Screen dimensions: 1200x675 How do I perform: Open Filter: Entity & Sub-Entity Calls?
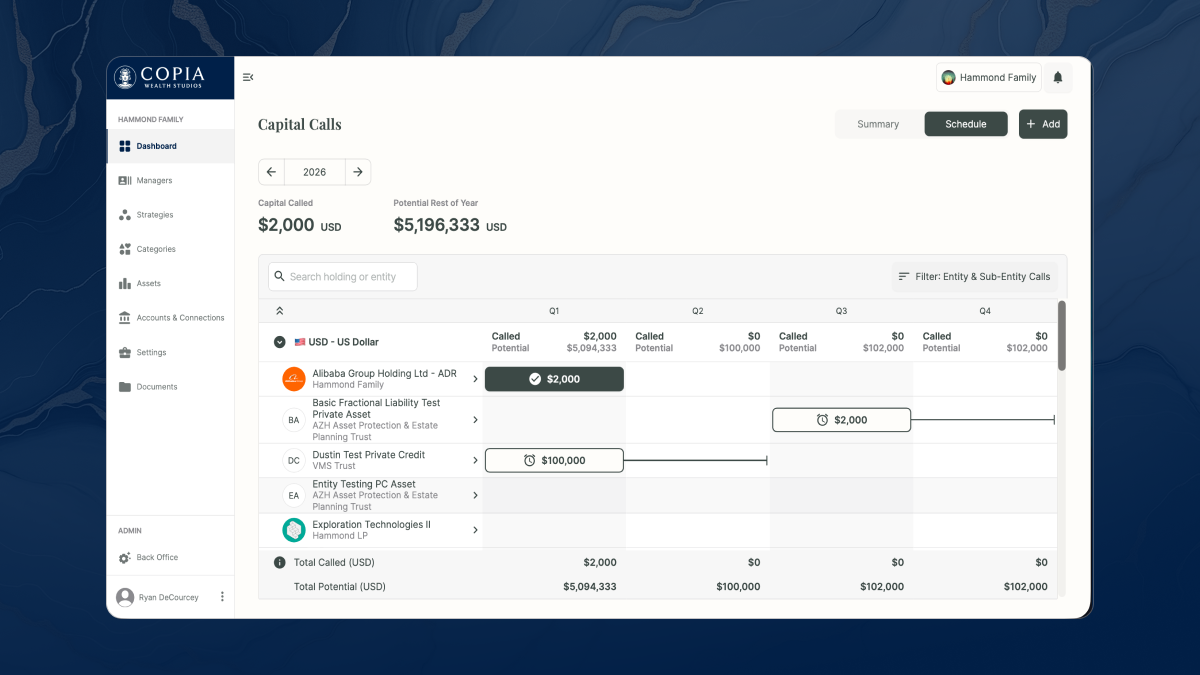point(974,277)
